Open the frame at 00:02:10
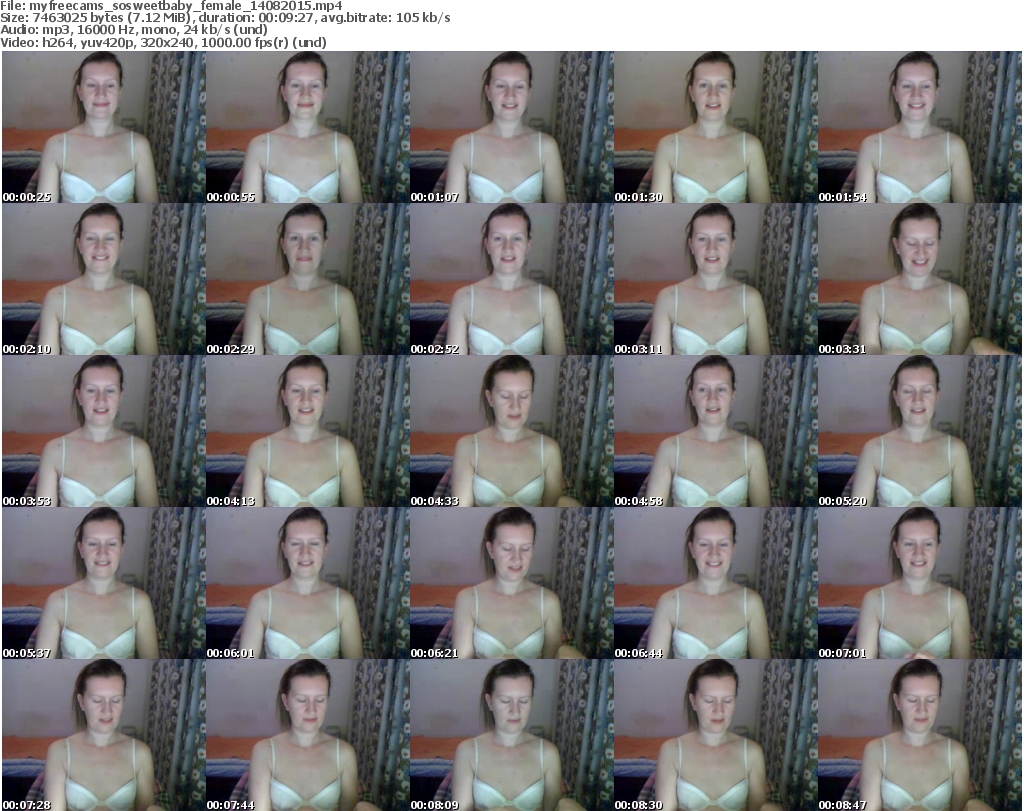Image resolution: width=1024 pixels, height=811 pixels. [x=104, y=279]
